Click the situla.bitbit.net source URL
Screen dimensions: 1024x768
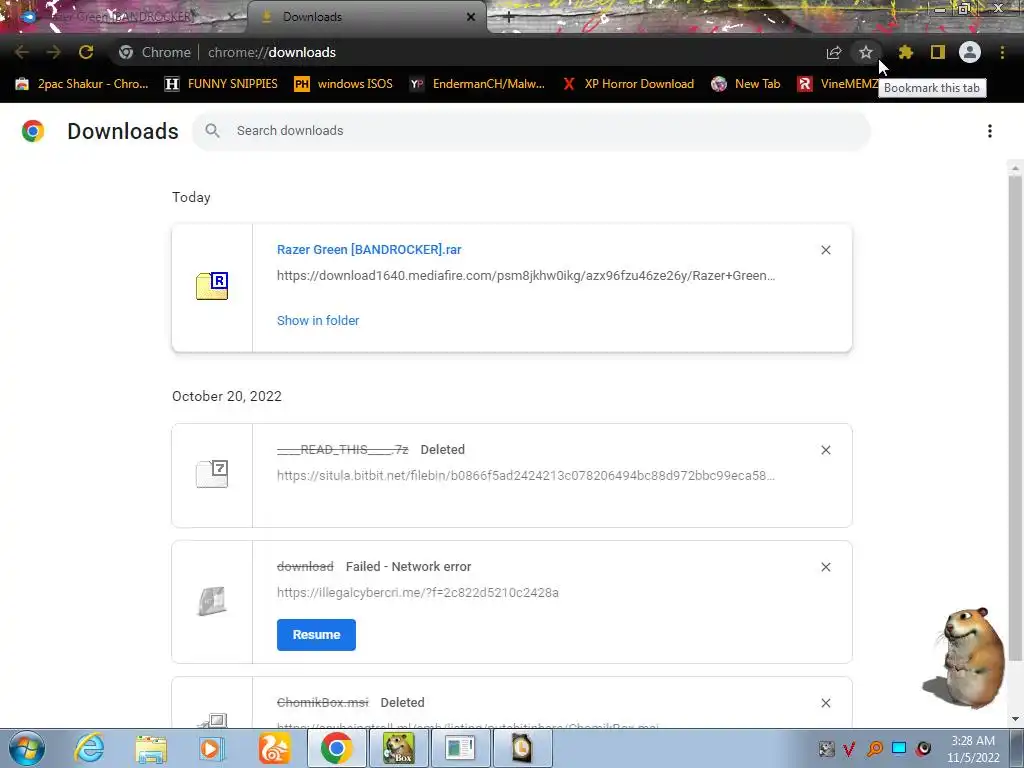point(526,475)
